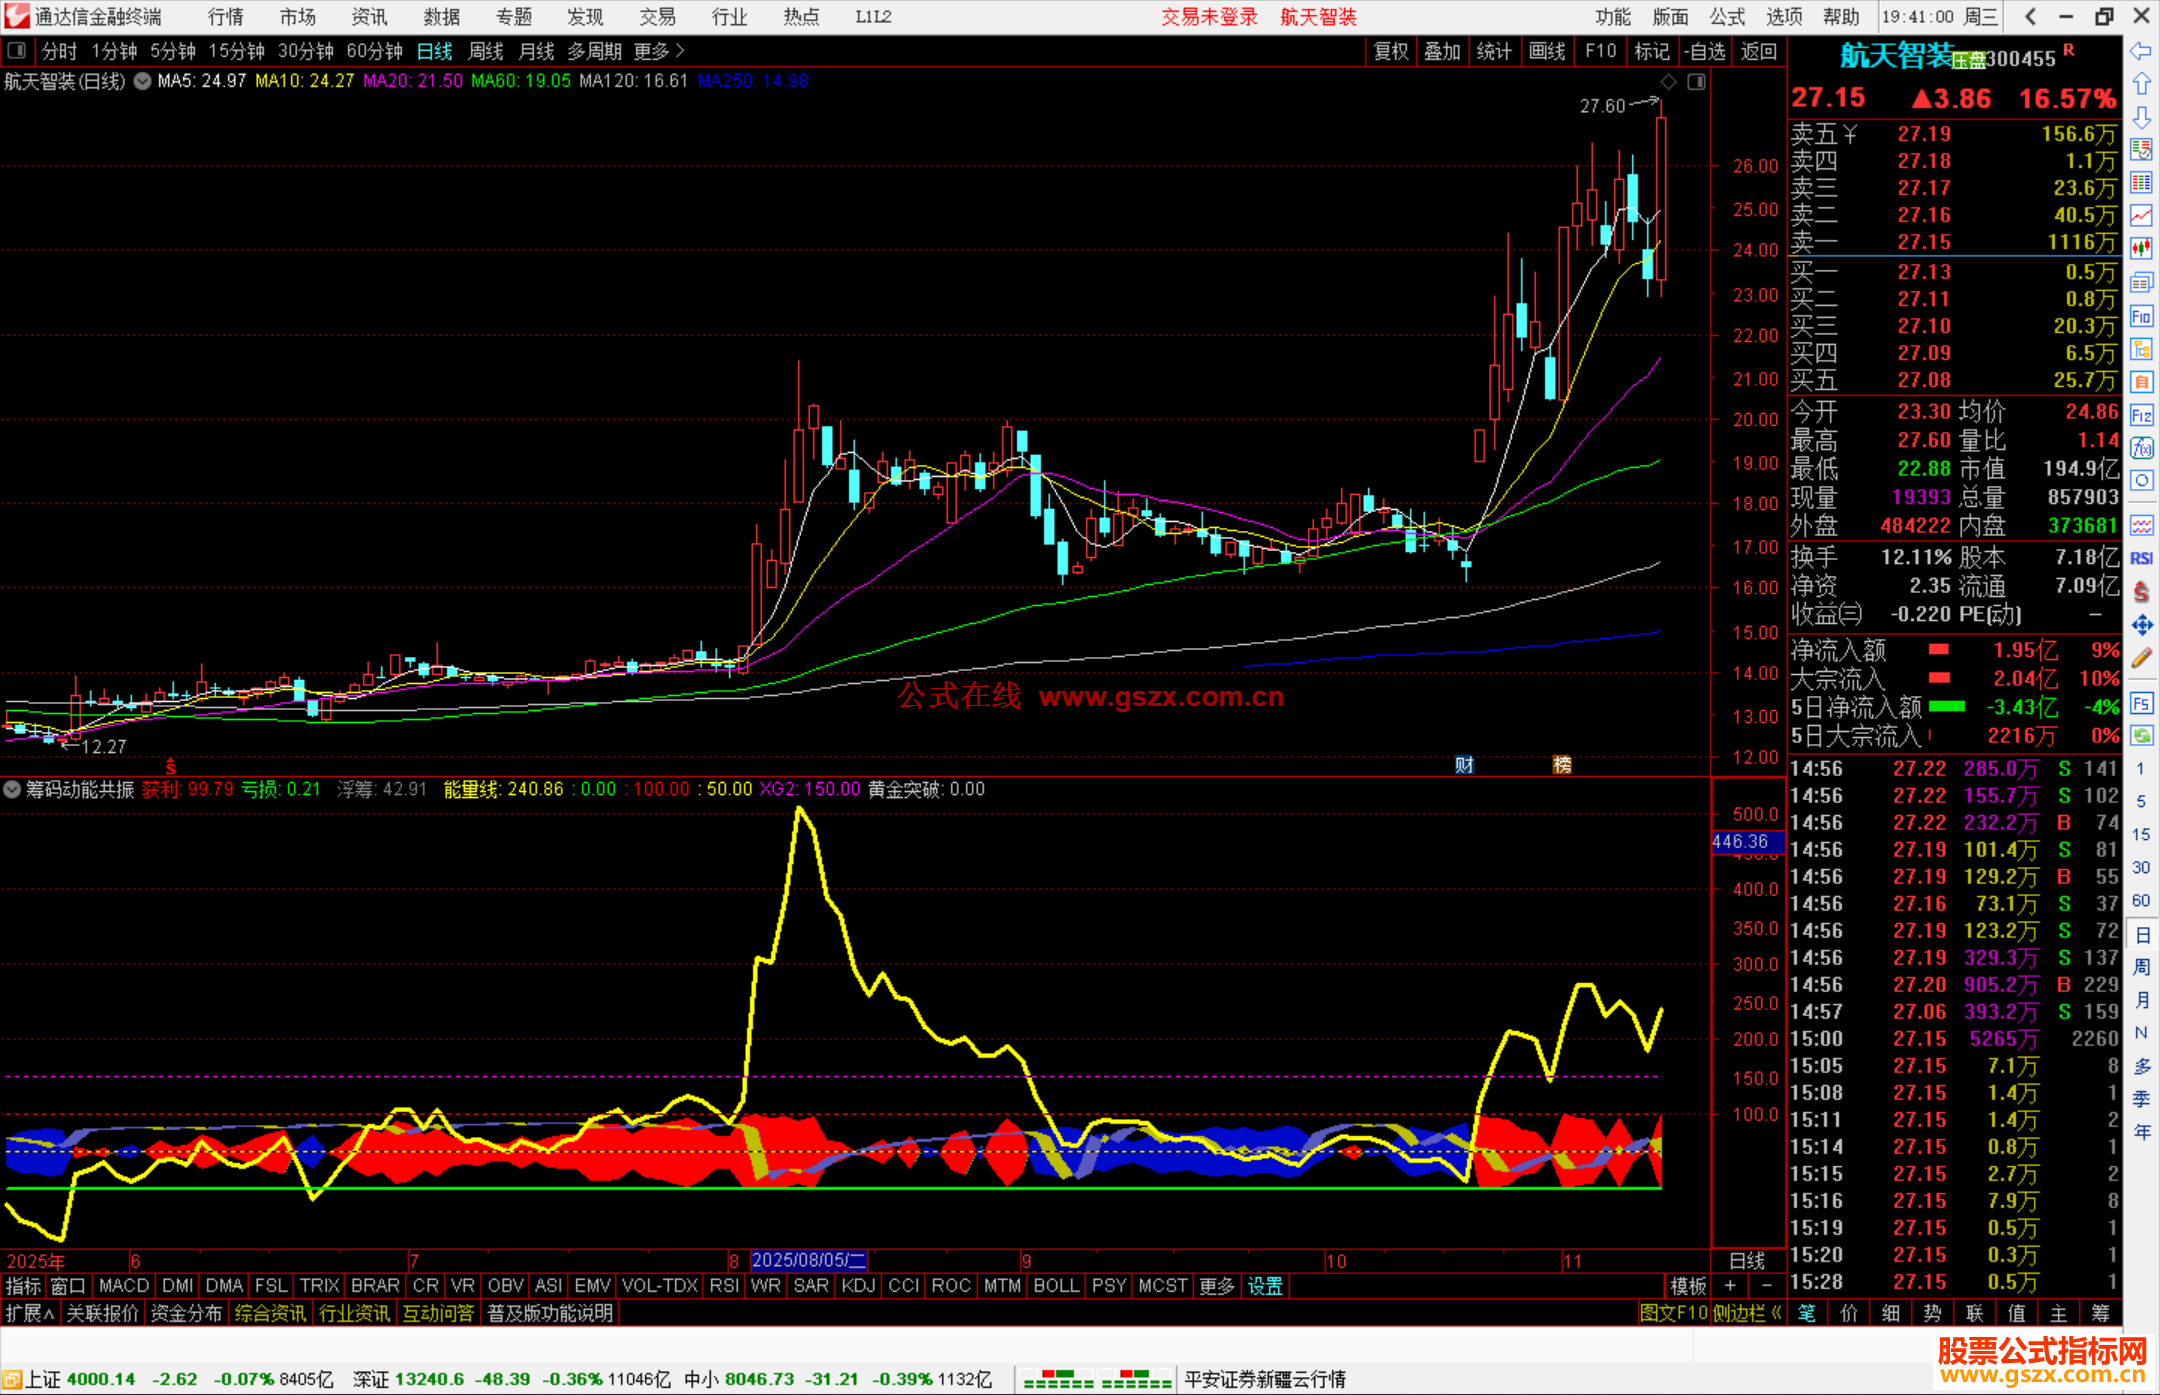Toggle the 筹码动能共振 indicator circle button

pyautogui.click(x=12, y=790)
